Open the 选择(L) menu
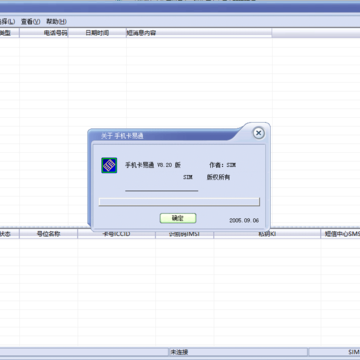 point(7,22)
